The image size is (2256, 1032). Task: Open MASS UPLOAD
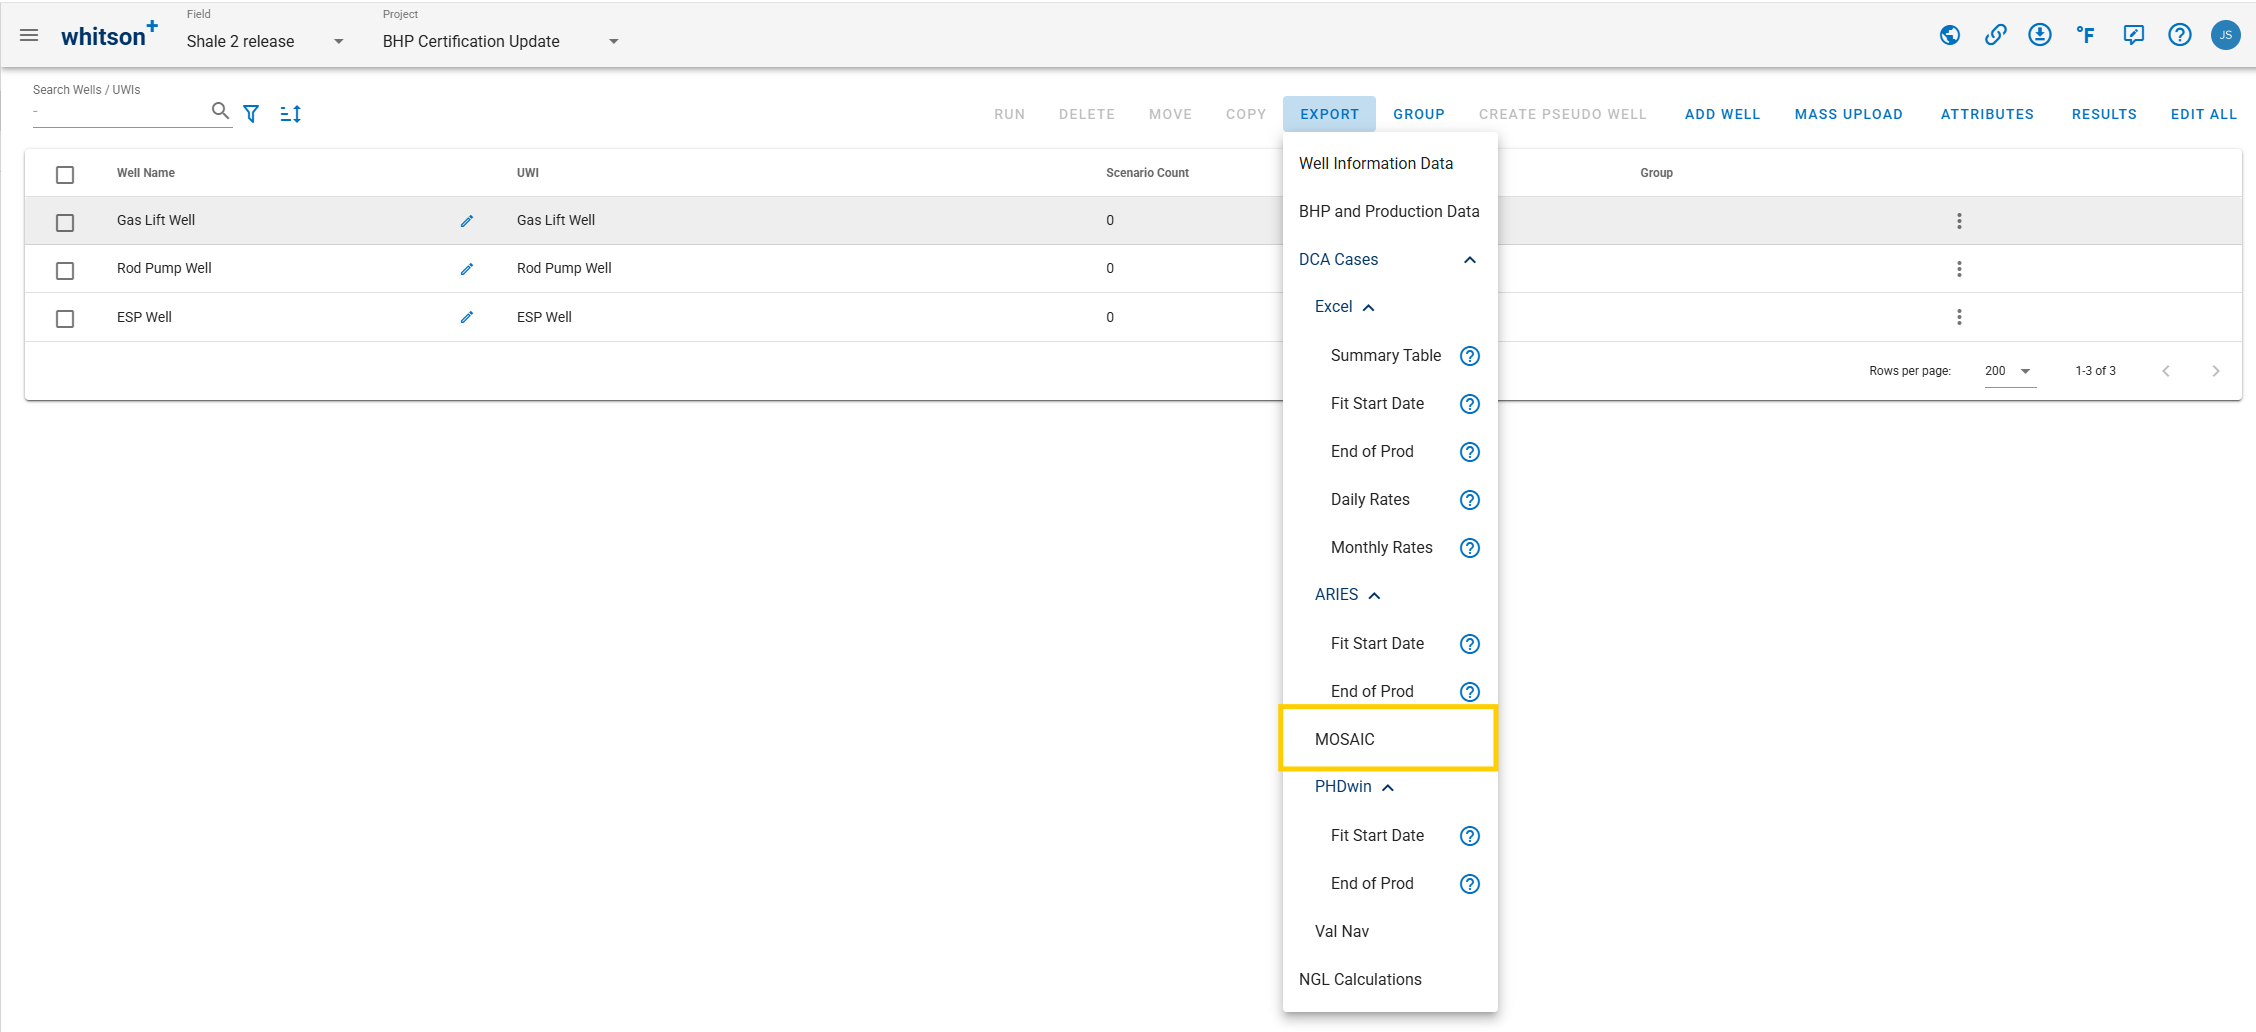pos(1848,114)
